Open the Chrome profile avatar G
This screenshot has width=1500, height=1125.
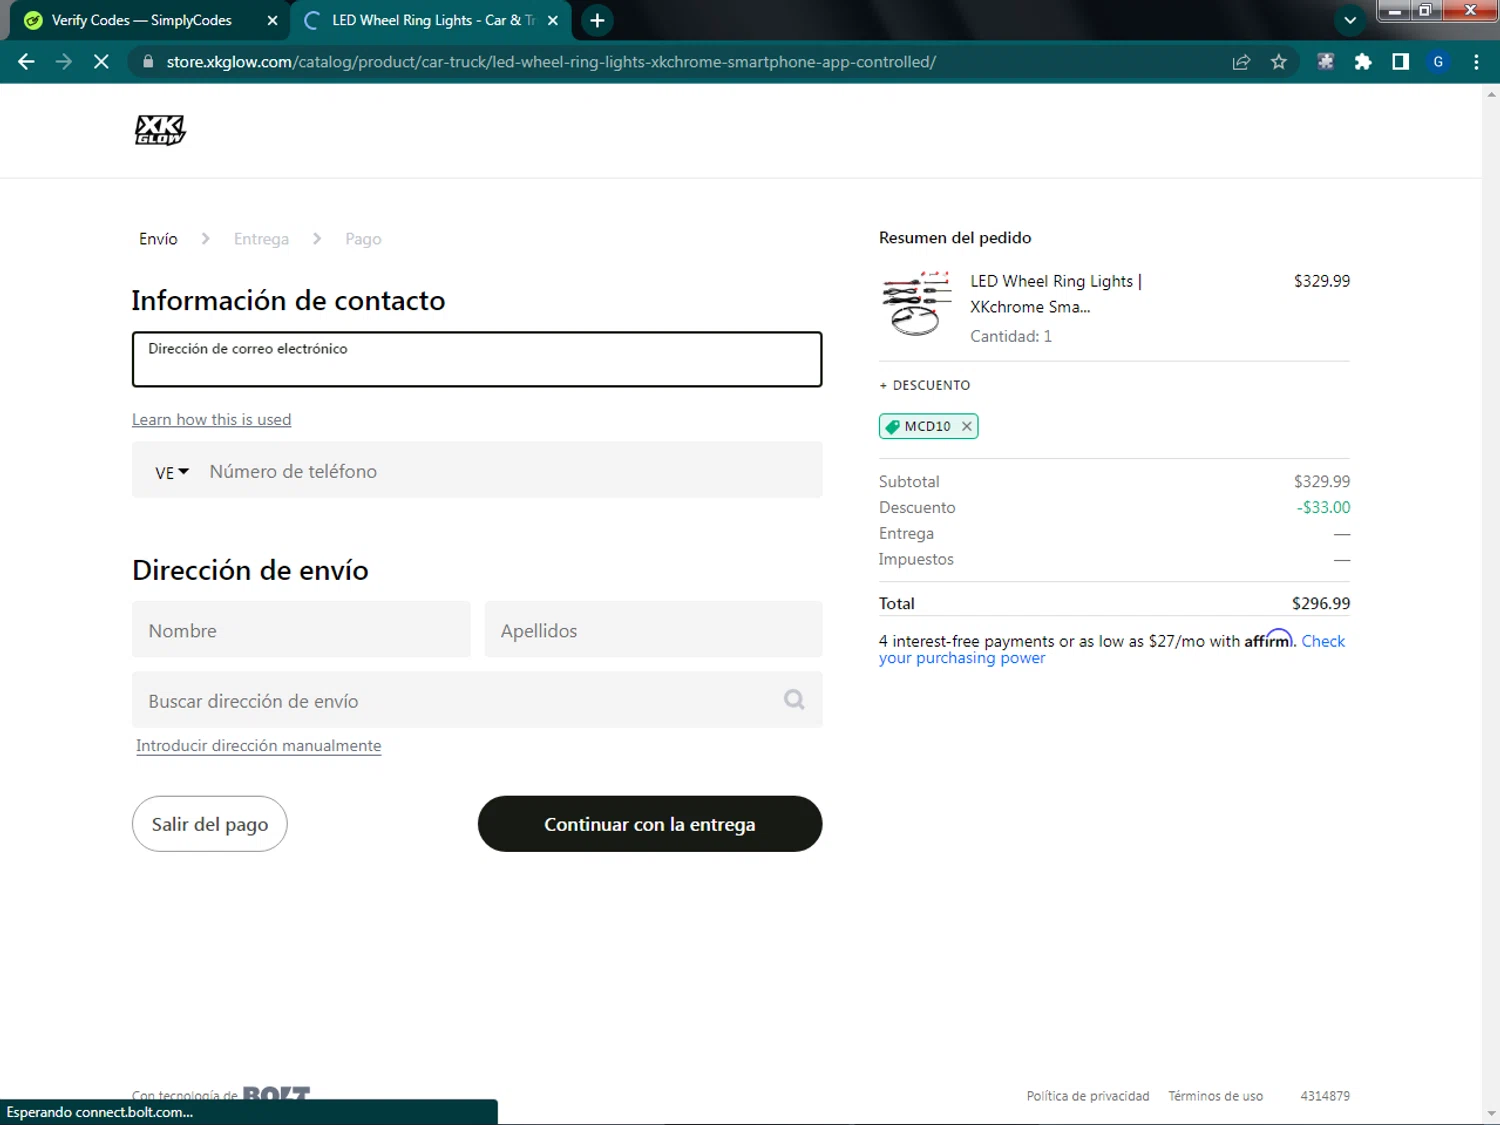1438,62
